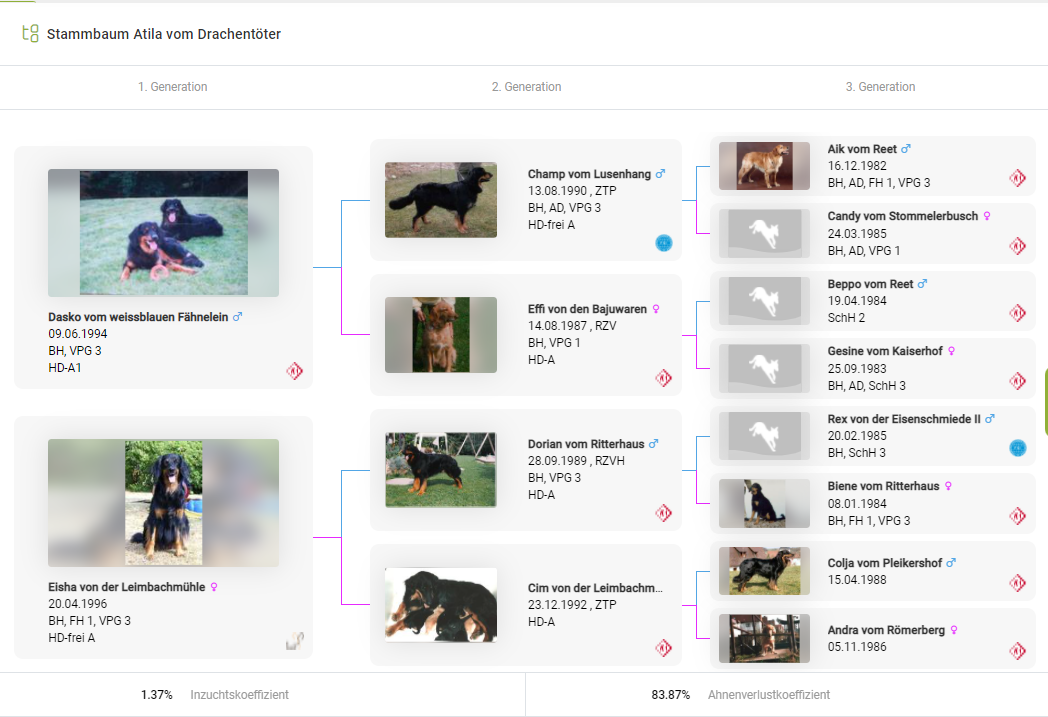
Task: Open Candy vom Stommelerbusch name link
Action: tap(902, 216)
